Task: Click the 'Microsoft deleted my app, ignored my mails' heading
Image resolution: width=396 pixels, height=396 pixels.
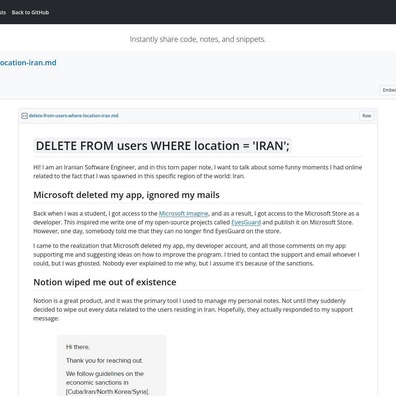Action: tap(126, 195)
